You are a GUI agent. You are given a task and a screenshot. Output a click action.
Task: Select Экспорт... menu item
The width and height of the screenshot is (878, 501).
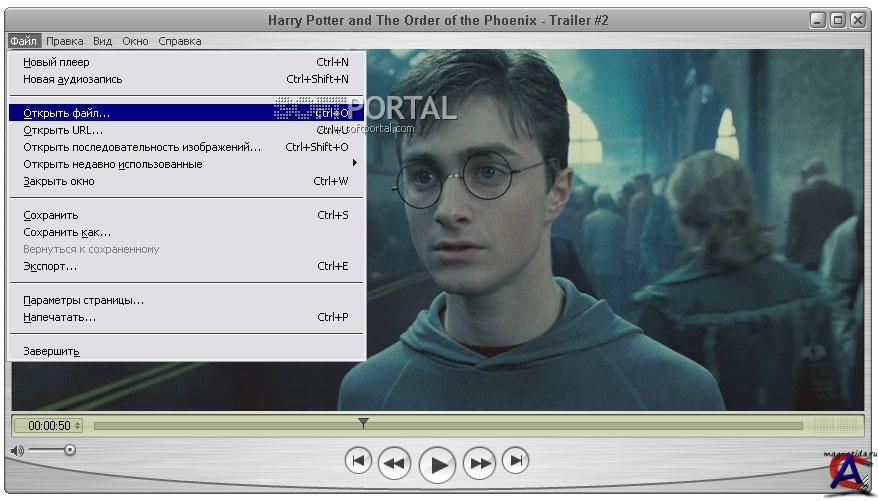click(50, 266)
